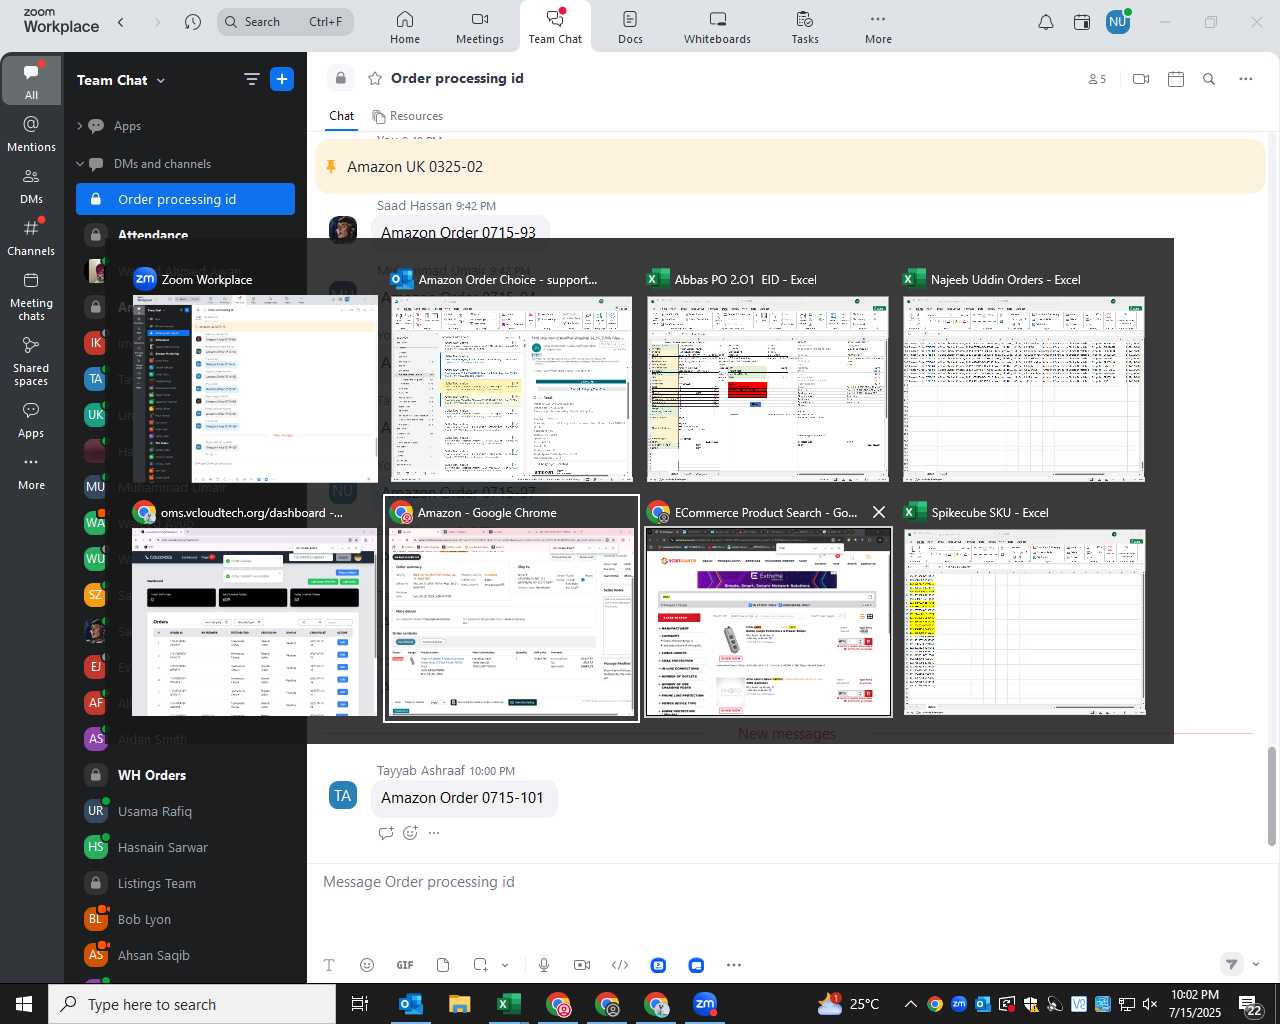Switch to the Spikecube SKU Excel thumbnail
The width and height of the screenshot is (1280, 1024).
click(1024, 621)
